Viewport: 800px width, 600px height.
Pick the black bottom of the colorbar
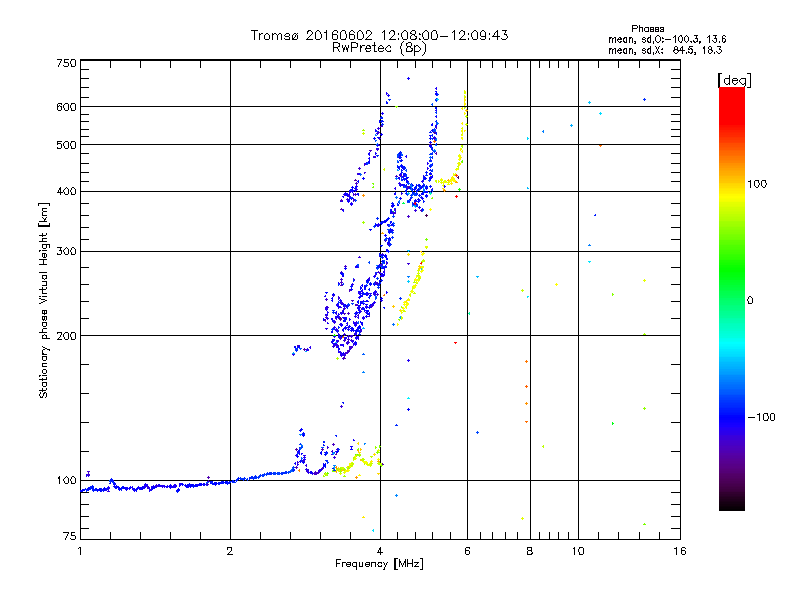(732, 503)
